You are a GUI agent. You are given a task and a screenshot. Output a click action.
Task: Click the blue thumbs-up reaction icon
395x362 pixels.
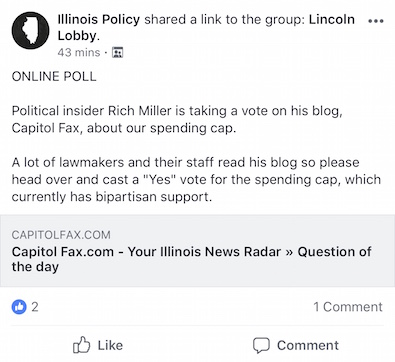(19, 307)
